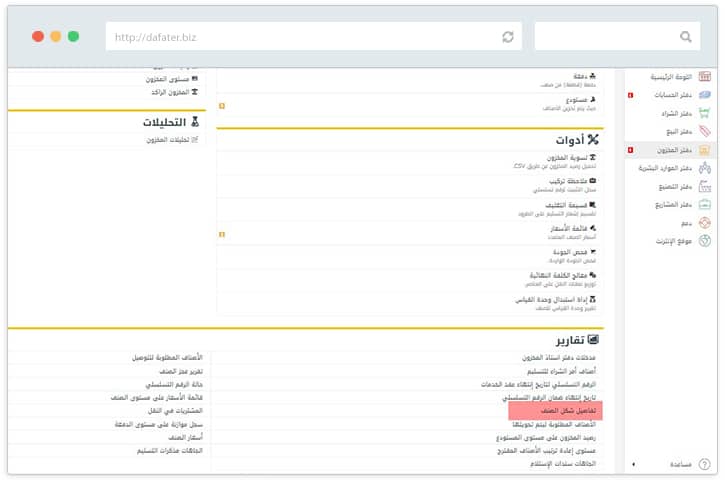Open the تاريخ إنتهاء ضمان الرقم التسلسلي report
The height and width of the screenshot is (485, 725).
point(549,398)
